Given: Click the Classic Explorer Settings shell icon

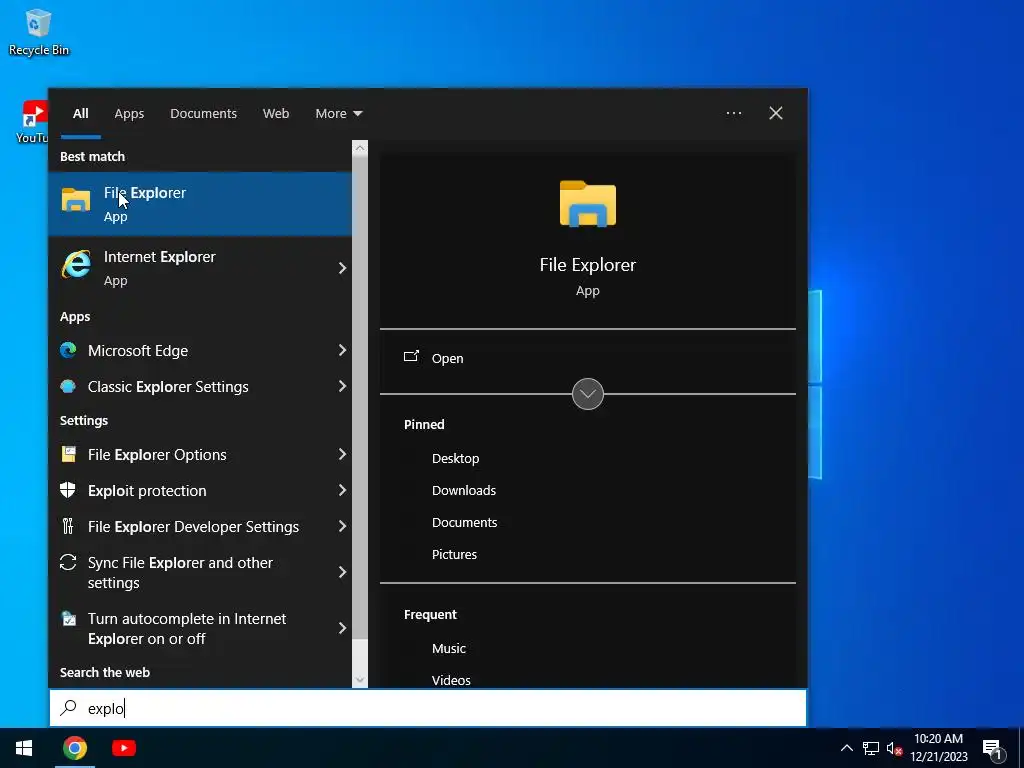Looking at the screenshot, I should tap(68, 386).
